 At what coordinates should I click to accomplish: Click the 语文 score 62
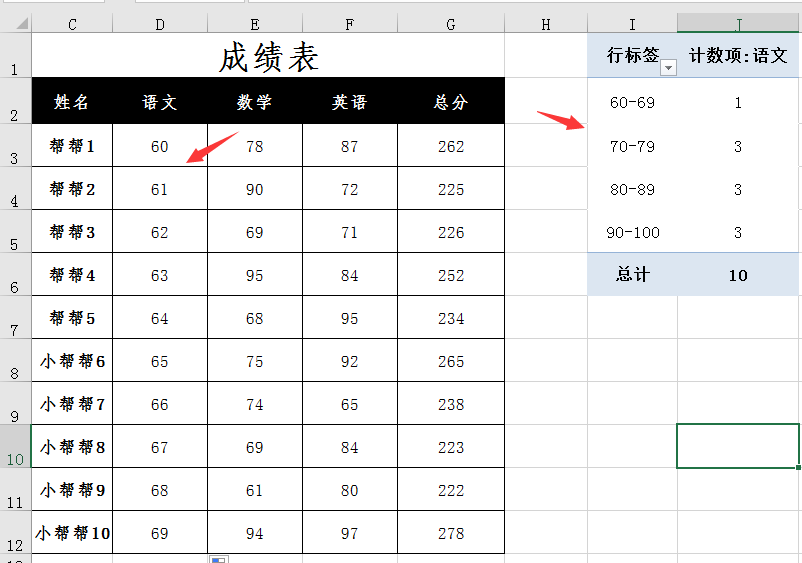pyautogui.click(x=160, y=232)
